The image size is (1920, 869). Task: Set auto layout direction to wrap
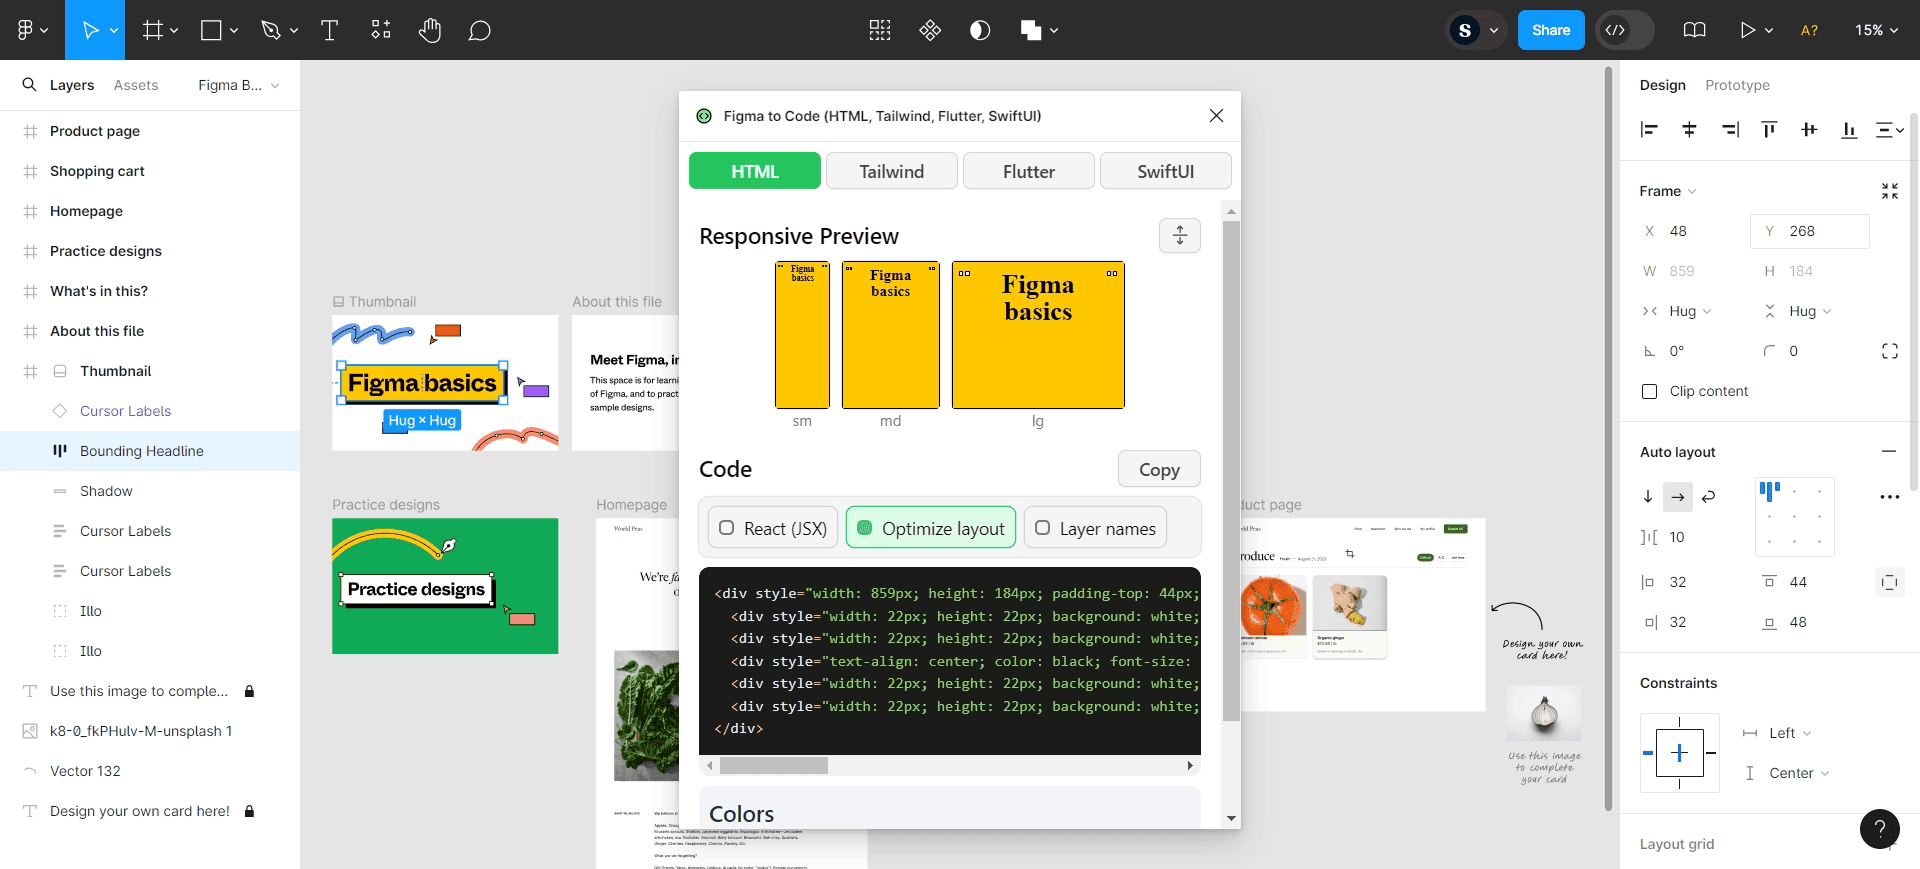coord(1709,496)
